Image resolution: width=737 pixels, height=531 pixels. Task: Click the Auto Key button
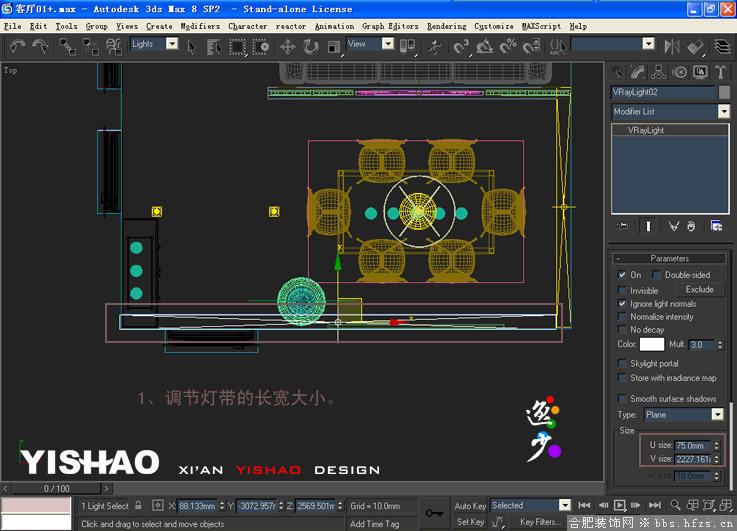click(470, 506)
